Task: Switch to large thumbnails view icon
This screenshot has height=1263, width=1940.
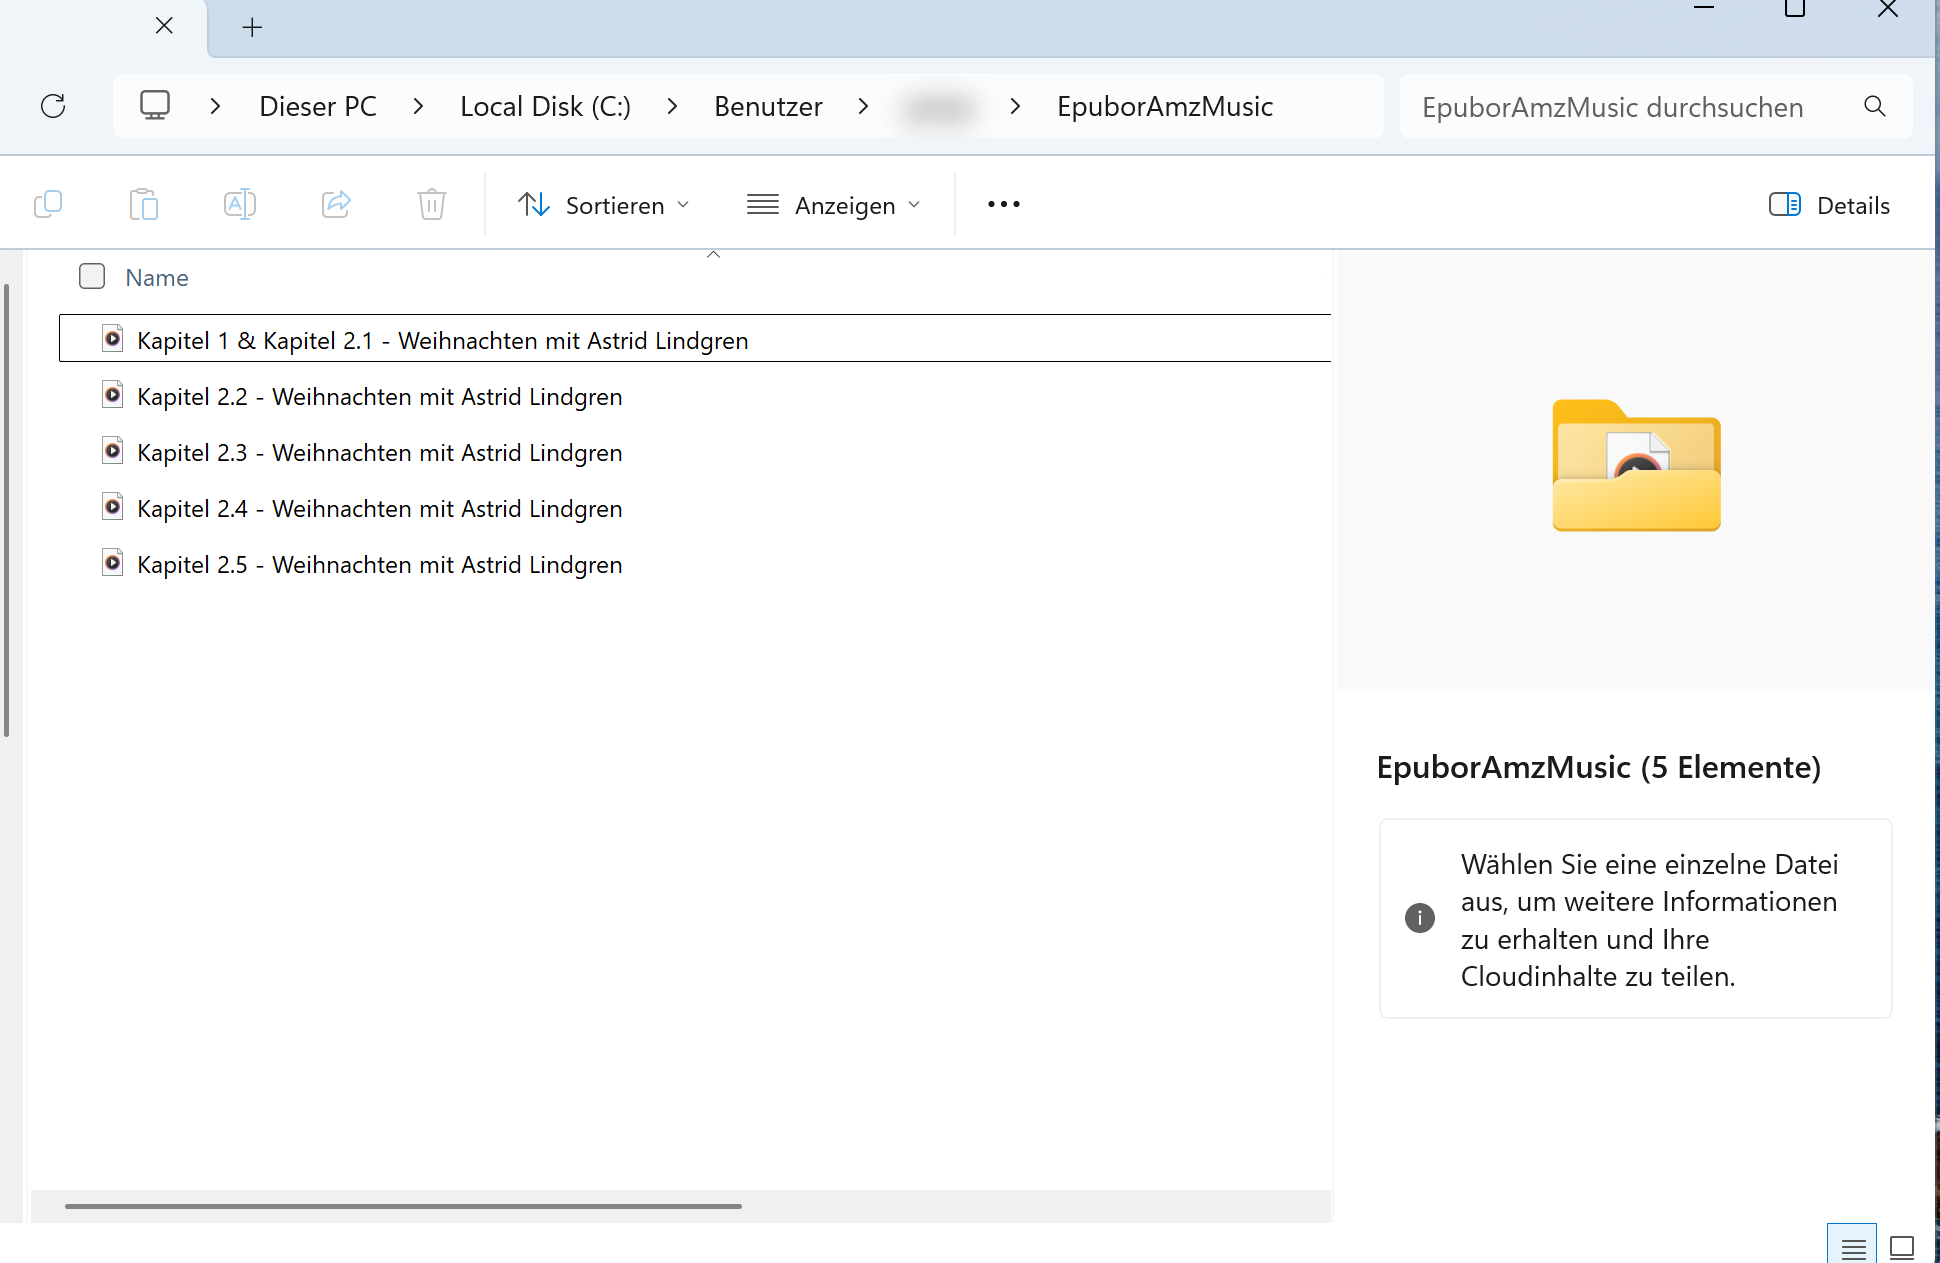Action: pyautogui.click(x=1901, y=1247)
